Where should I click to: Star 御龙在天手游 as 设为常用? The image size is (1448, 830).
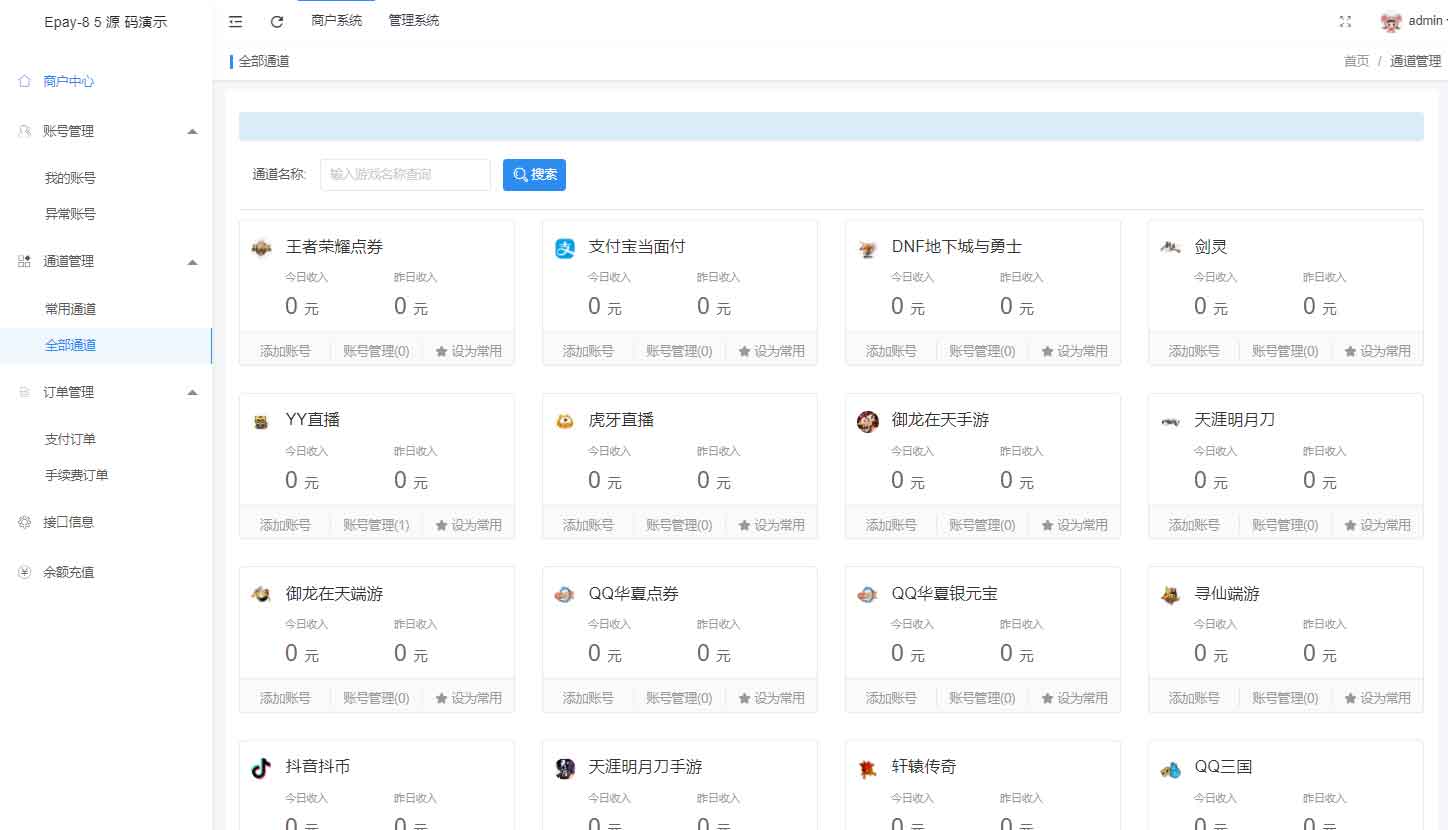[1074, 525]
